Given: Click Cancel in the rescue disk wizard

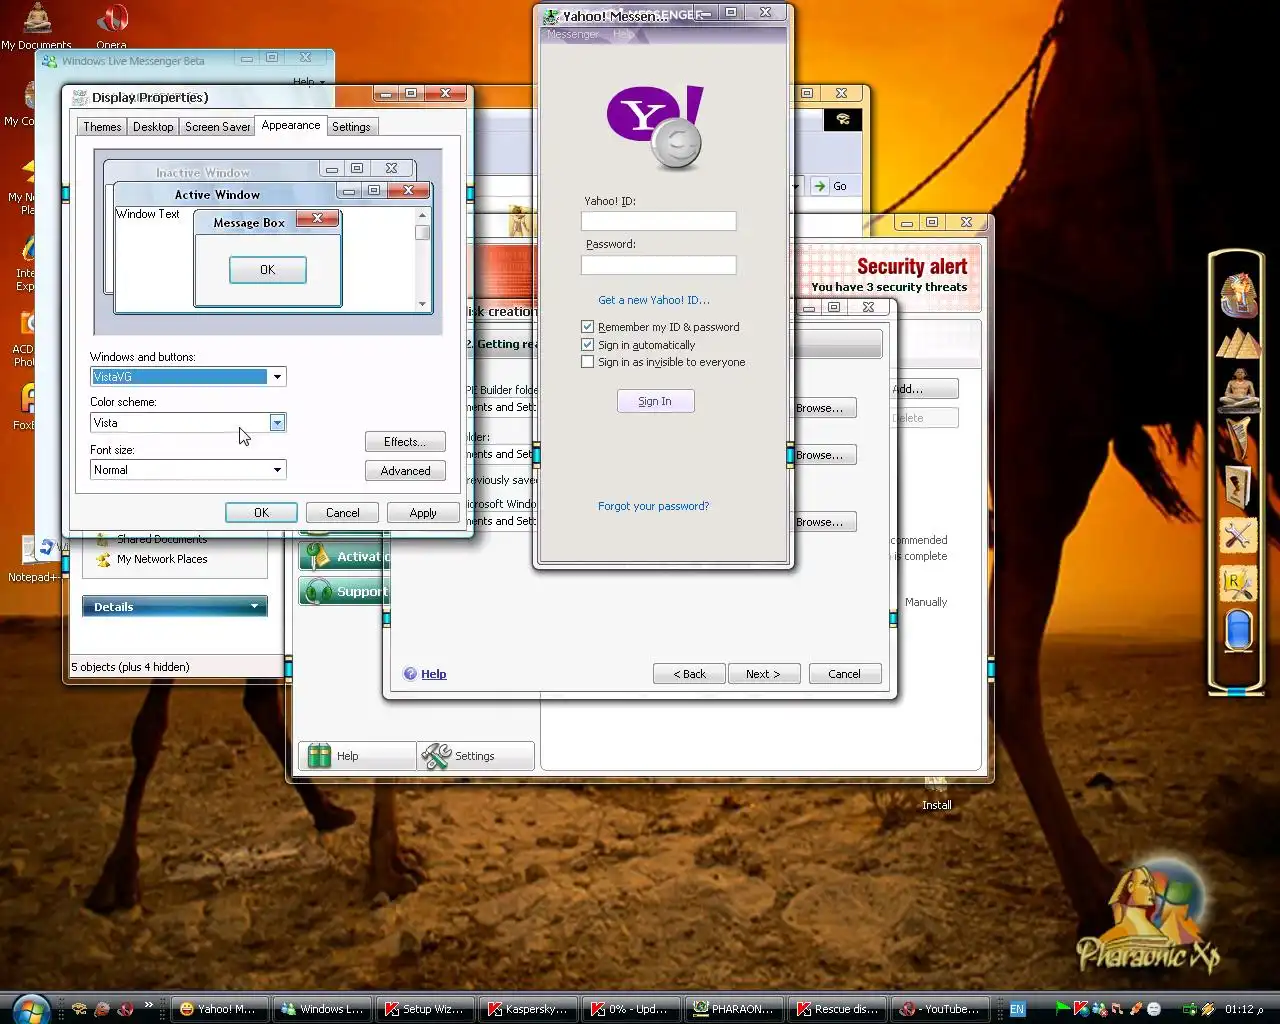Looking at the screenshot, I should 844,674.
